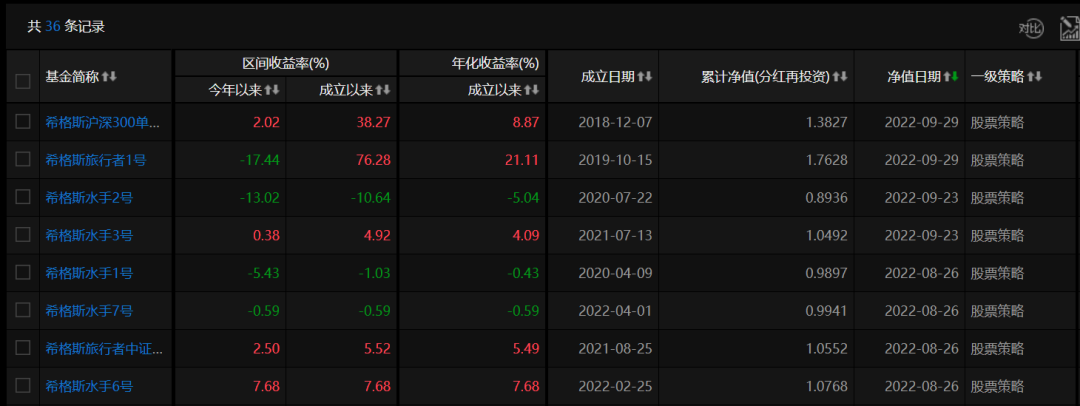The height and width of the screenshot is (406, 1080).
Task: Select the net value 0.9941 cell
Action: [827, 311]
